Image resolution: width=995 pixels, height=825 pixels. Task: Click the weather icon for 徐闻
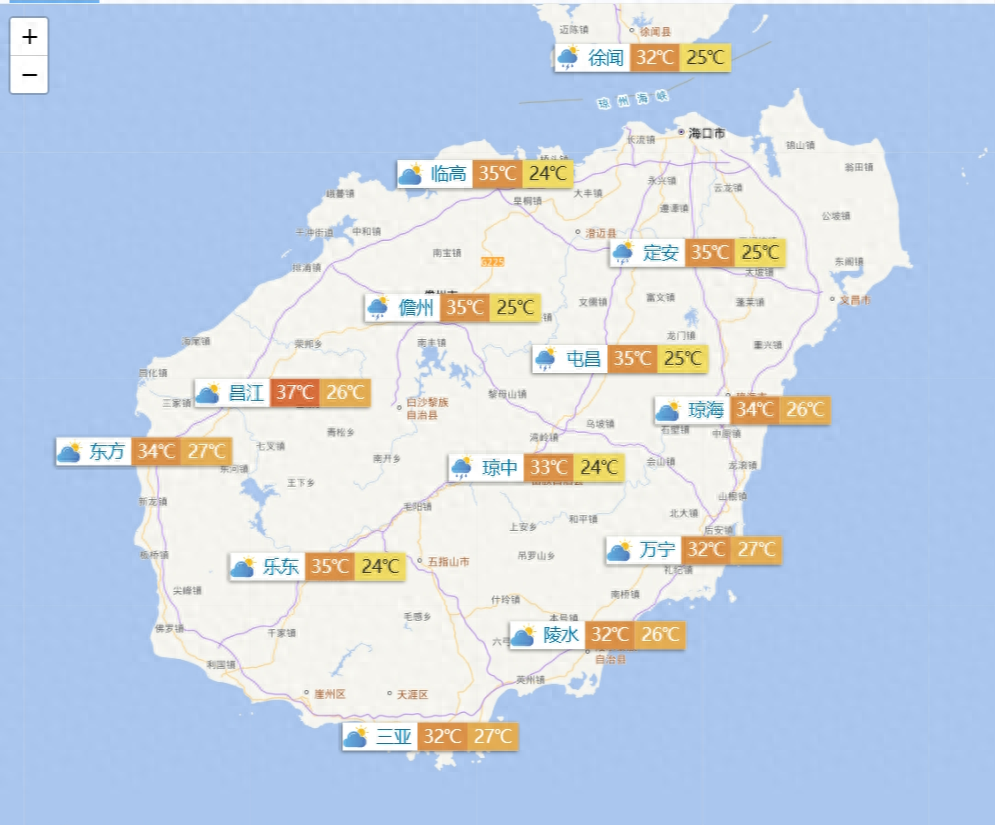click(568, 58)
